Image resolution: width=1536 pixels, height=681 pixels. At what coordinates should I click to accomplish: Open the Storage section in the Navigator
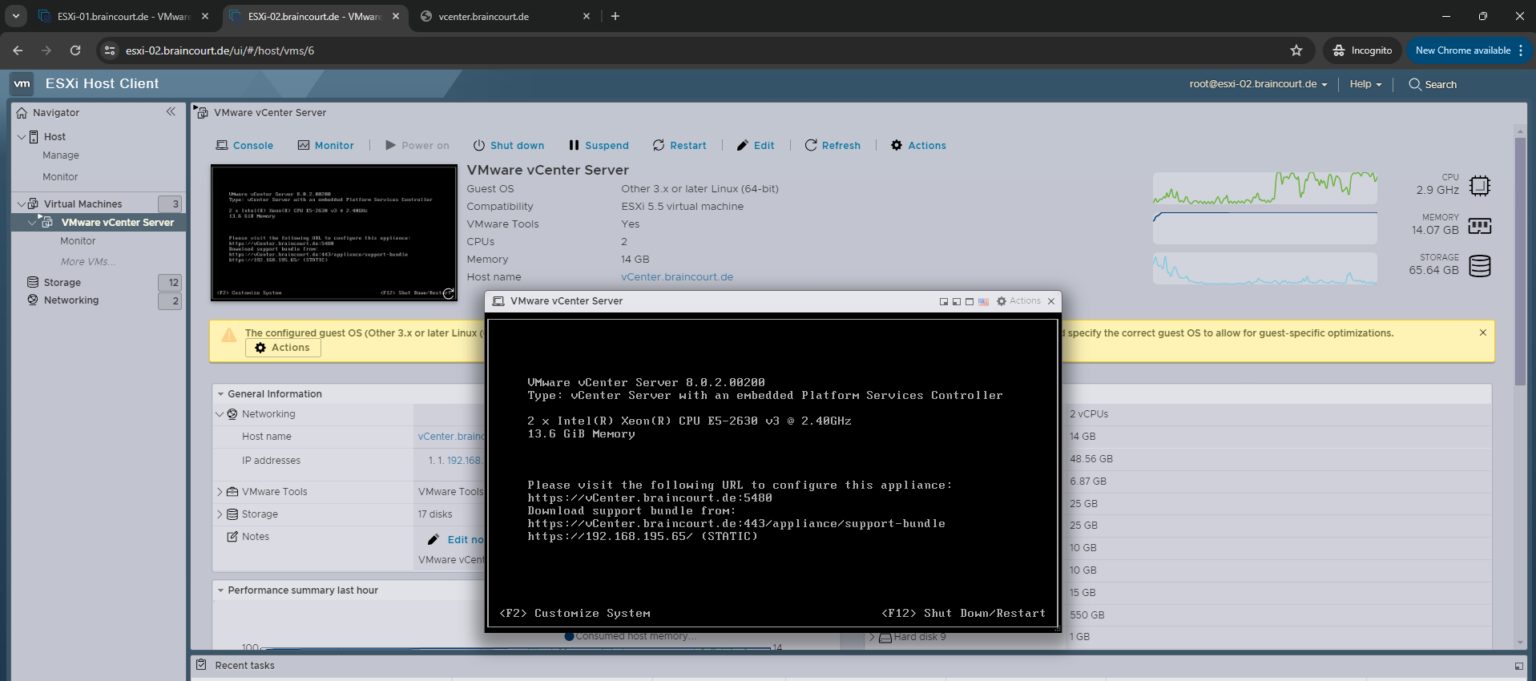[x=61, y=282]
